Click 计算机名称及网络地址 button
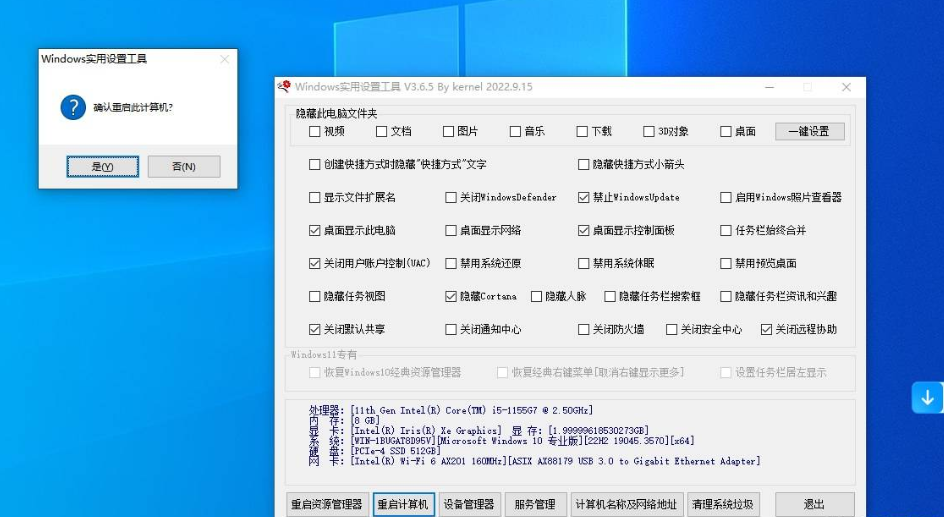The height and width of the screenshot is (517, 944). pyautogui.click(x=626, y=504)
